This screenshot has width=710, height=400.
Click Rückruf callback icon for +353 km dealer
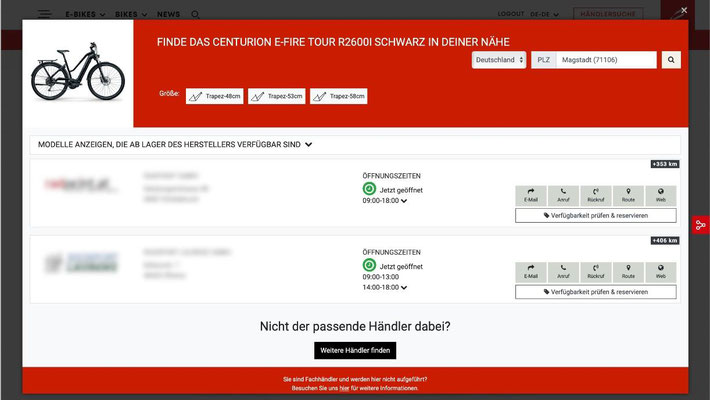click(596, 195)
